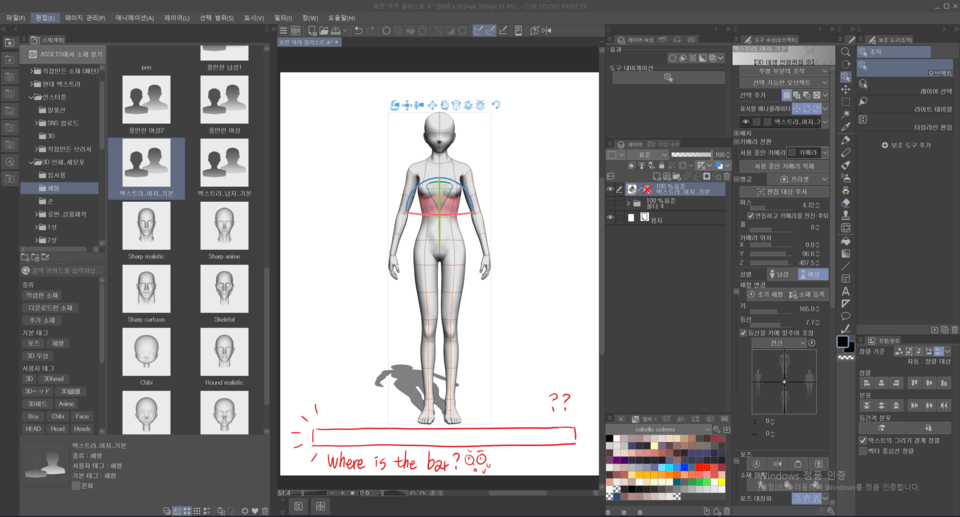Click the sub tool duplicate icon at panel bottom
The image size is (960, 517).
click(945, 330)
